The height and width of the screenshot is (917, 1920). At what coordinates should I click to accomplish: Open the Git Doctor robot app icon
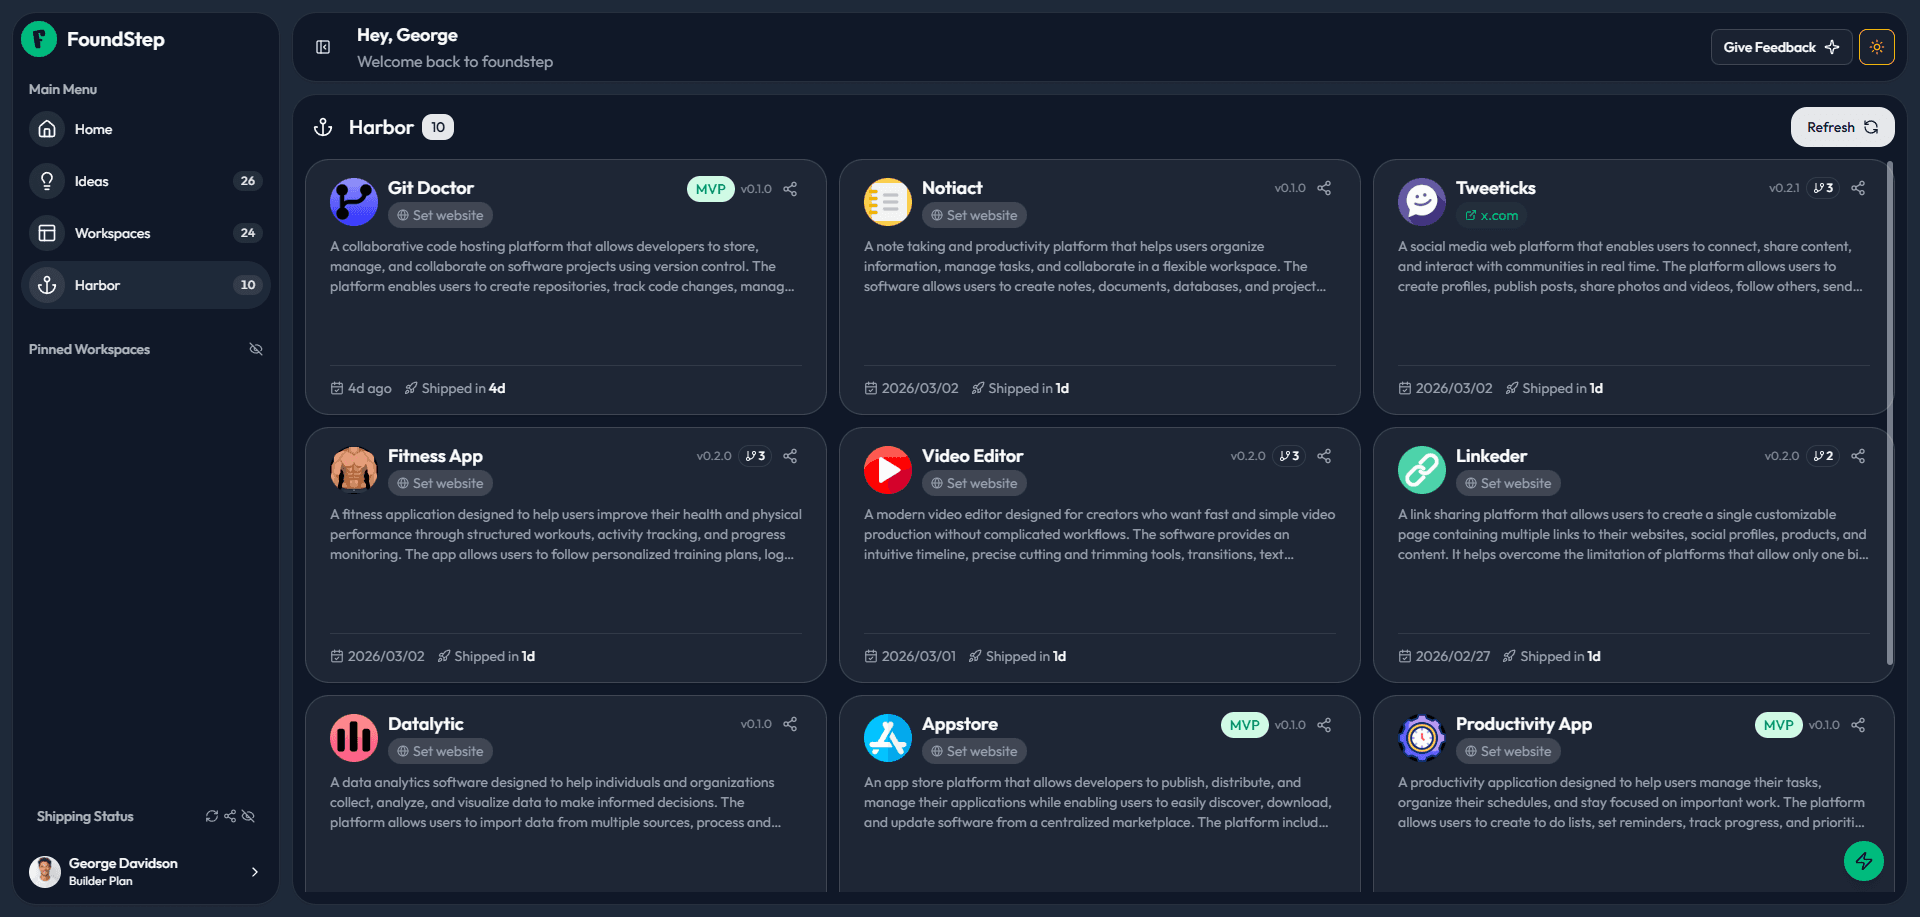click(353, 202)
